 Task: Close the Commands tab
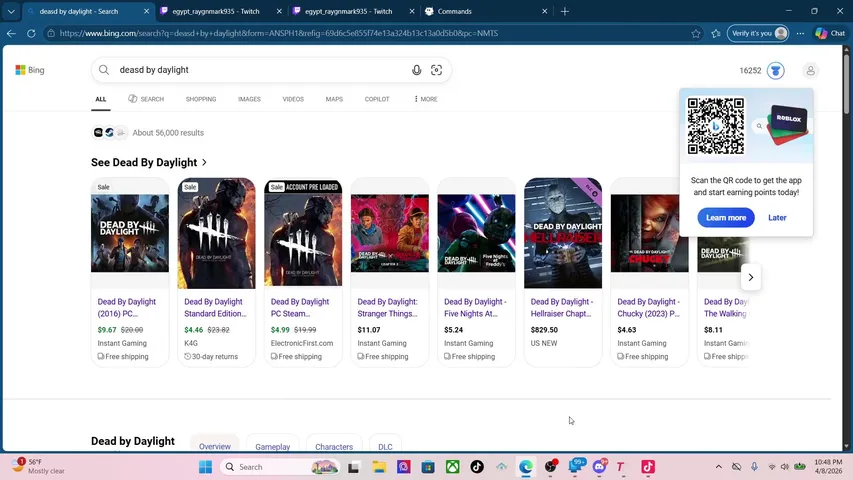[x=545, y=11]
